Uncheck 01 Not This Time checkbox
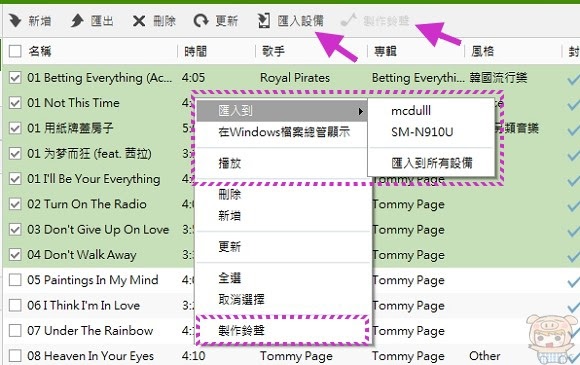Viewport: 580px width, 365px height. coord(15,103)
